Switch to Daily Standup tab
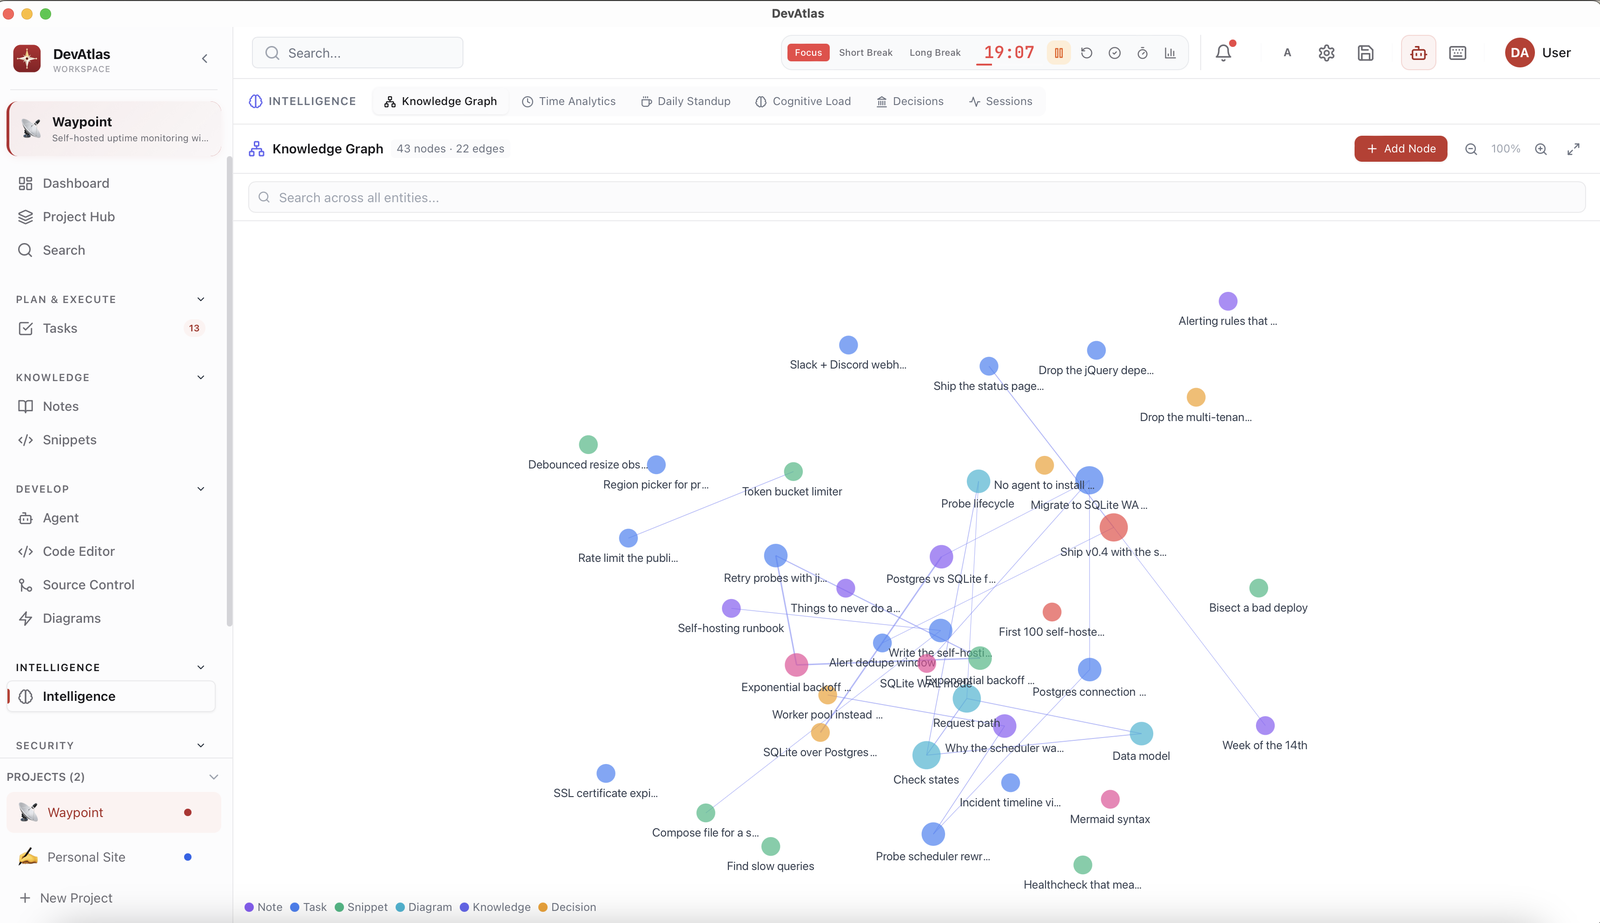Viewport: 1600px width, 923px height. point(686,101)
